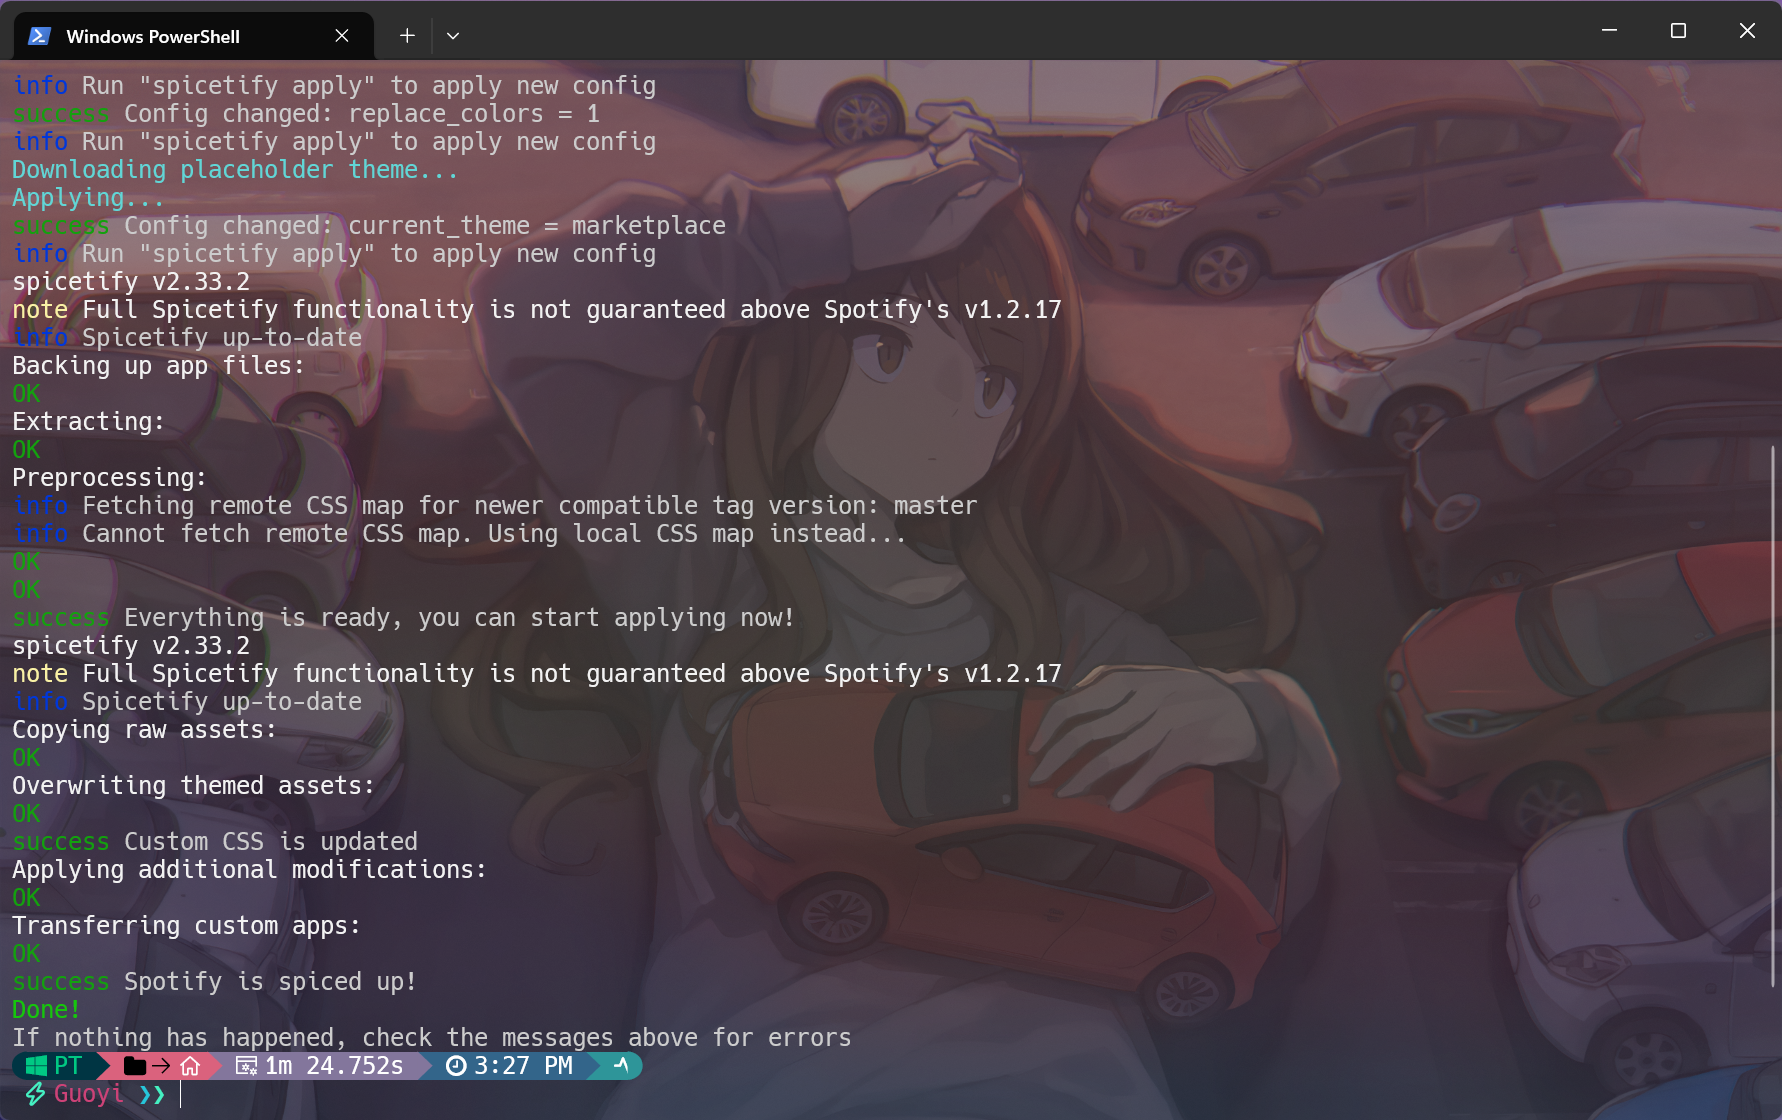Select the Windows PowerShell tab

point(152,35)
